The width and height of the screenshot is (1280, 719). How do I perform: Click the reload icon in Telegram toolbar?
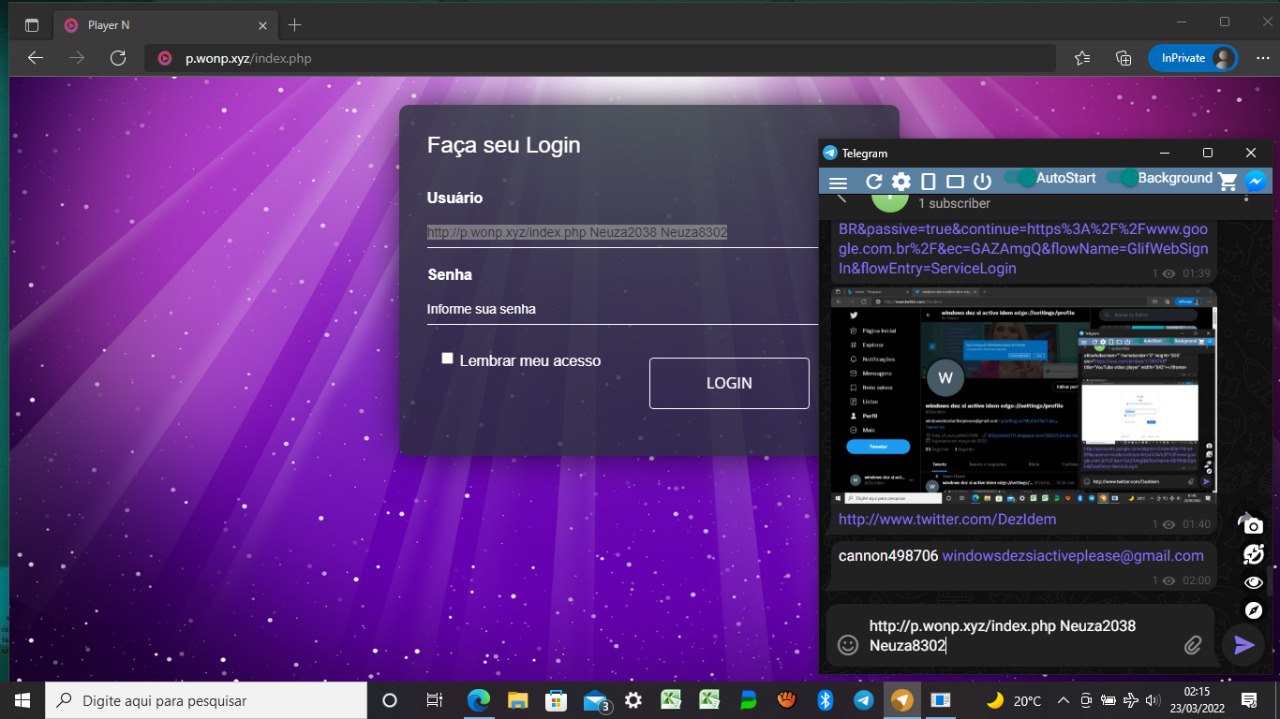tap(874, 182)
